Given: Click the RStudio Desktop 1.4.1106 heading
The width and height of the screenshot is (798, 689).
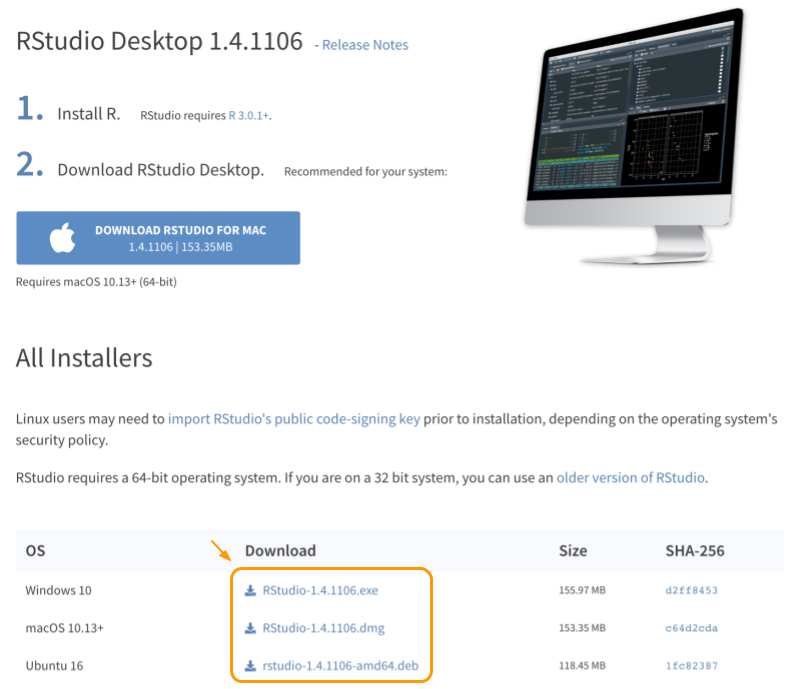Looking at the screenshot, I should [159, 41].
